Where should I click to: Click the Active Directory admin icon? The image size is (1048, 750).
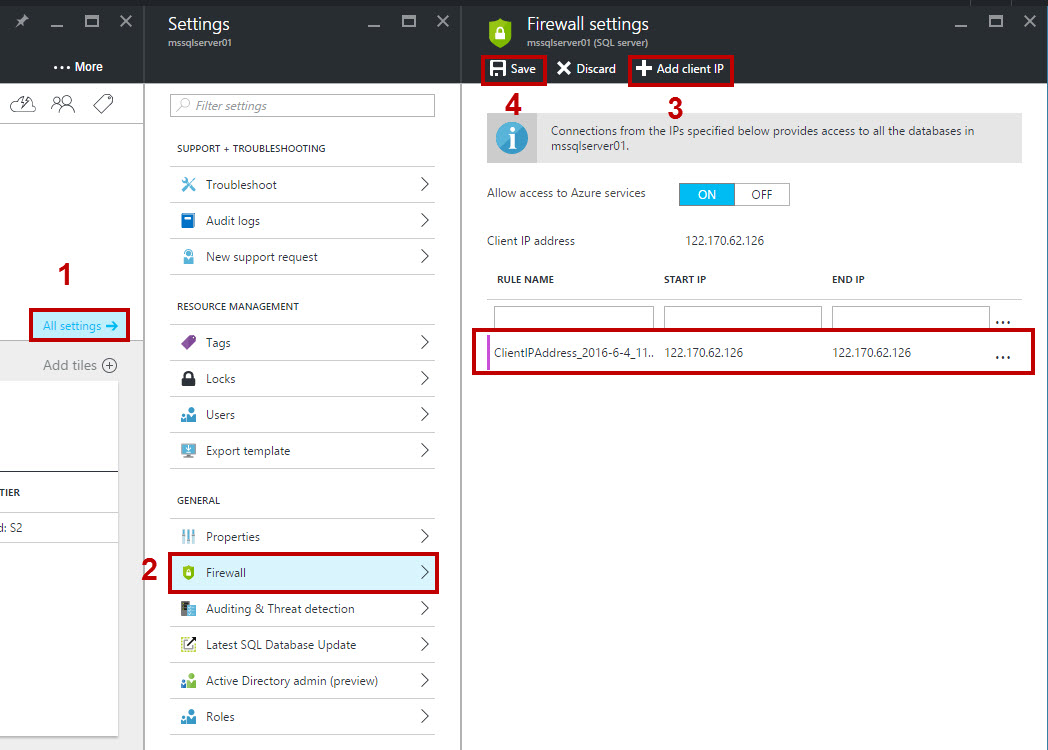(188, 680)
